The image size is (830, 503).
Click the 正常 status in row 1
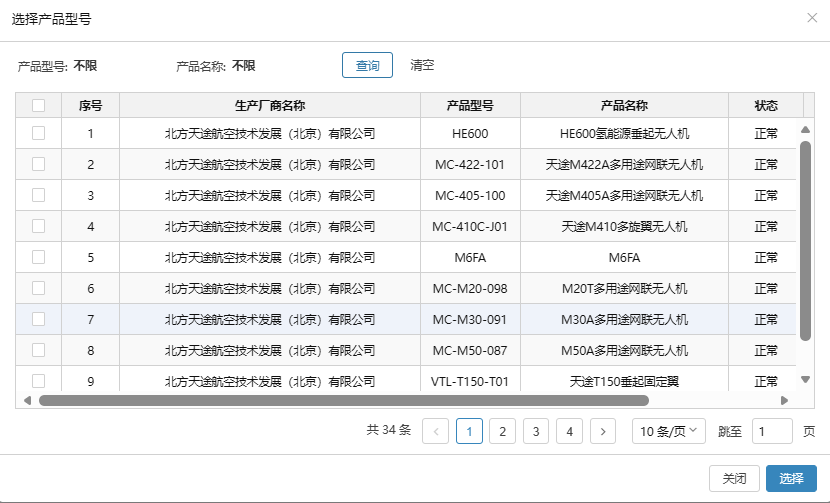click(766, 133)
